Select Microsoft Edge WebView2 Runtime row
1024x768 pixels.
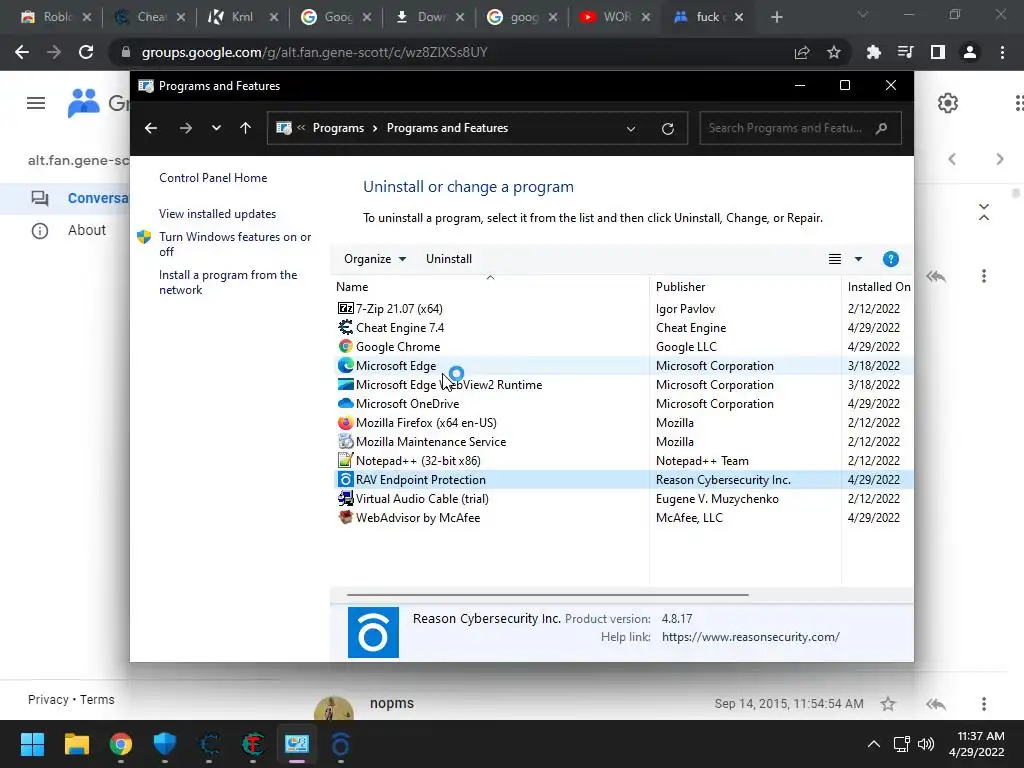pyautogui.click(x=623, y=385)
